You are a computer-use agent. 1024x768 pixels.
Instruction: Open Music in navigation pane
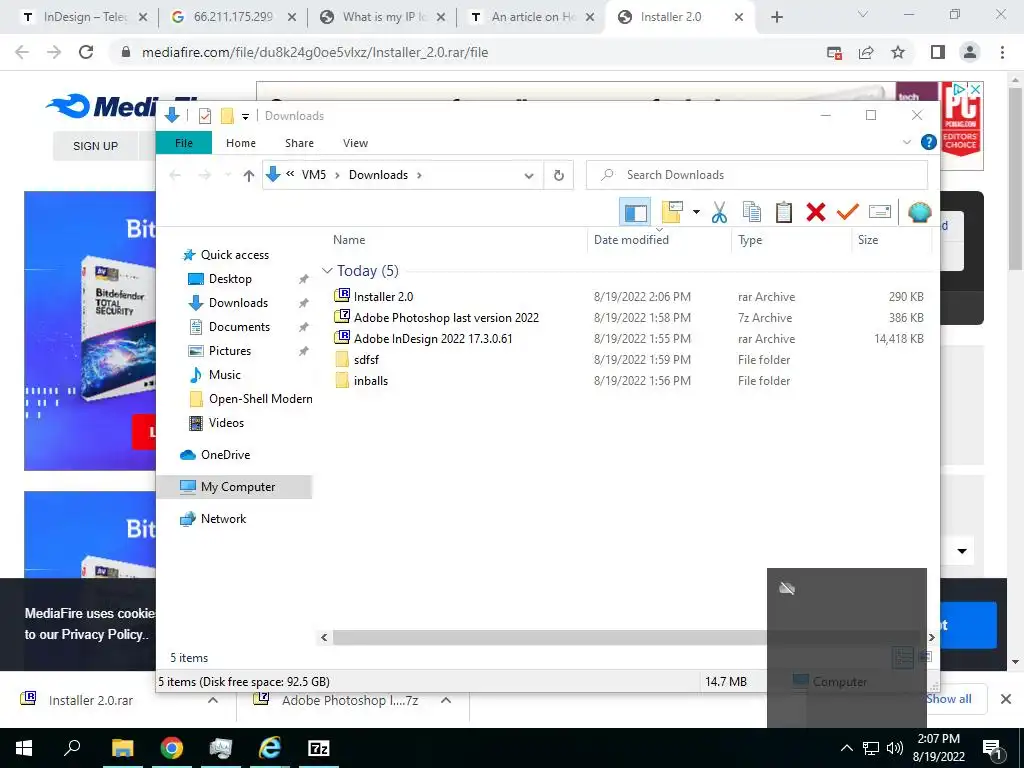tap(224, 375)
